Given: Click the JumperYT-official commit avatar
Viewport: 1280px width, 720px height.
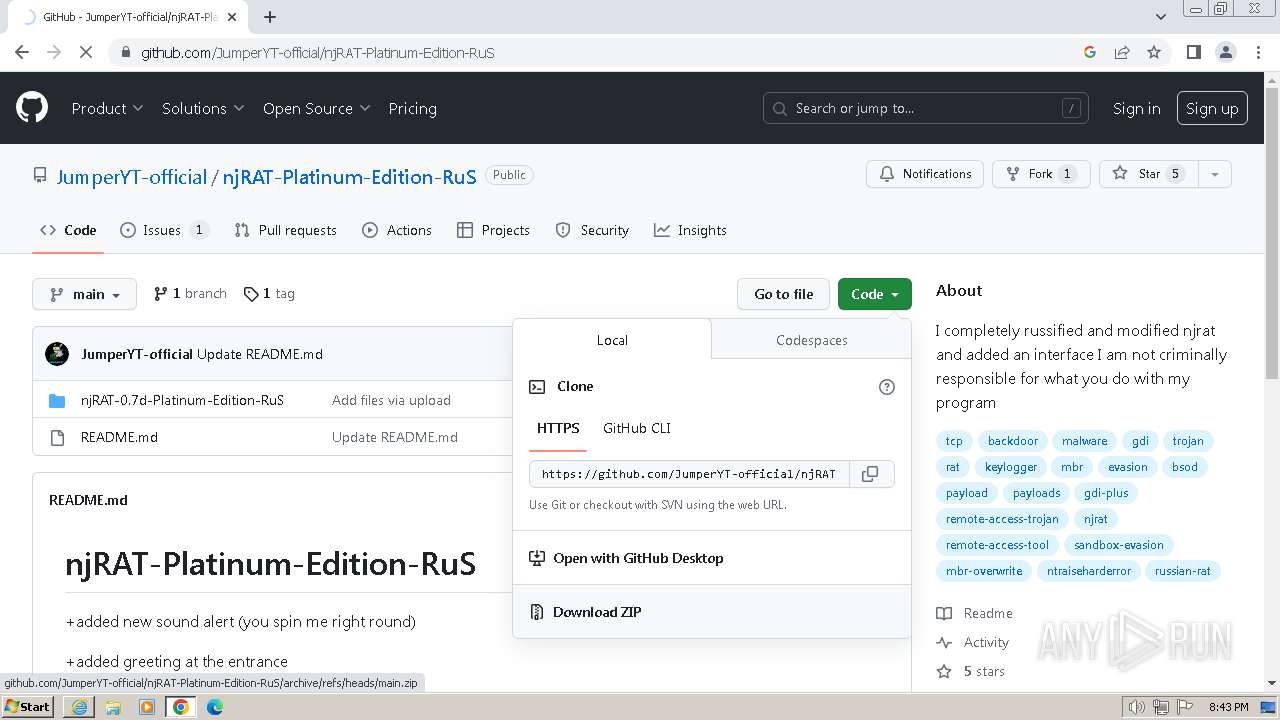Looking at the screenshot, I should pyautogui.click(x=57, y=354).
